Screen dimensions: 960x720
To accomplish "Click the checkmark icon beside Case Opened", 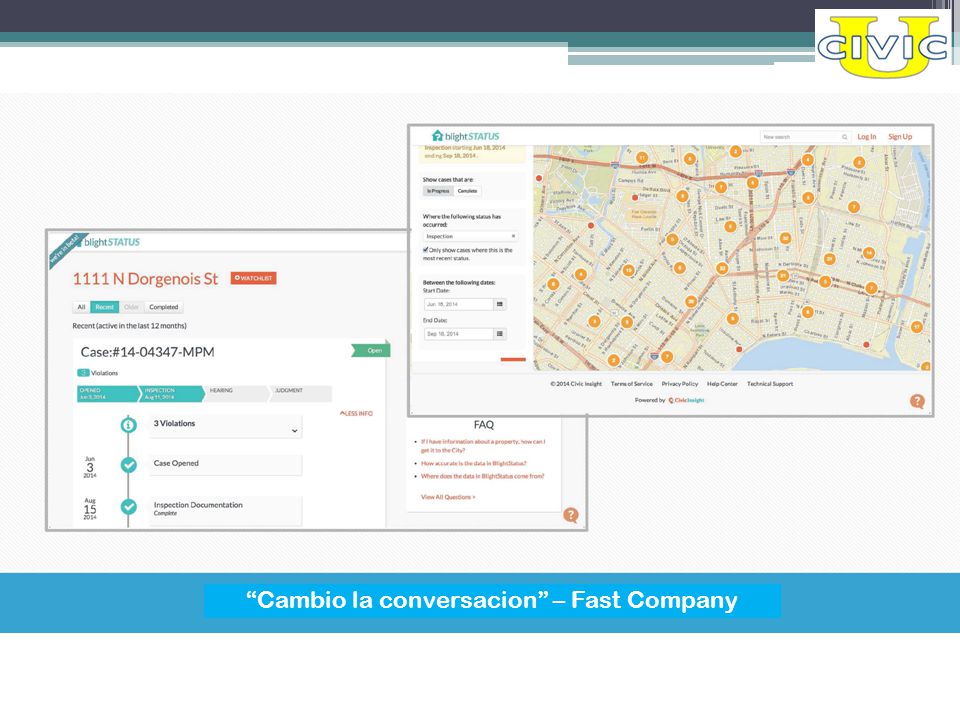I will tap(129, 465).
